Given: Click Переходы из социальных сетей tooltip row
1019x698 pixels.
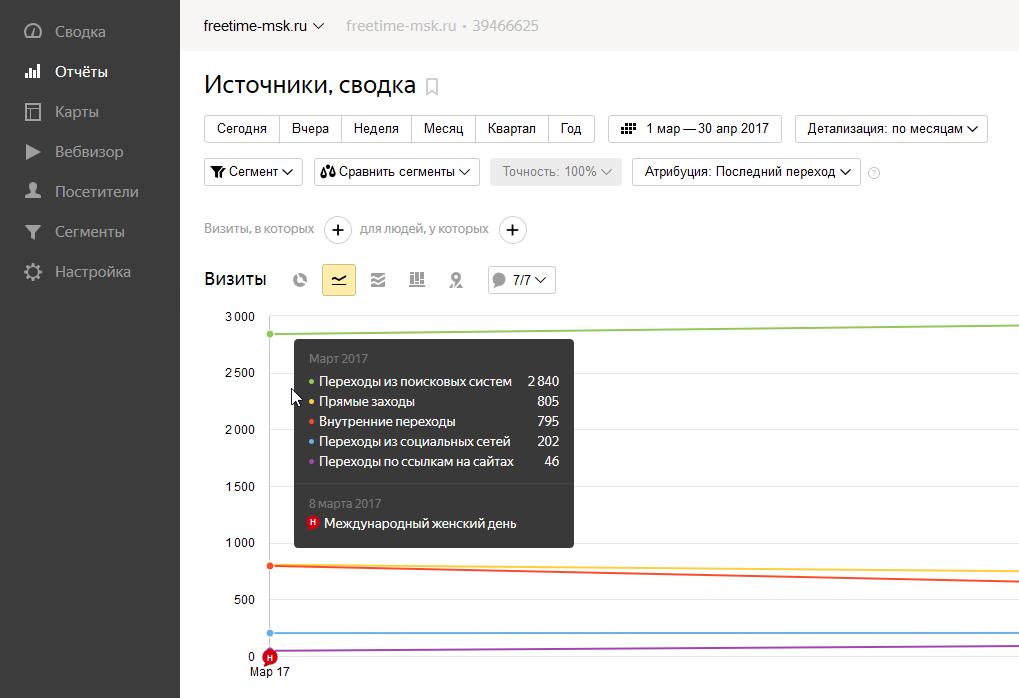Looking at the screenshot, I should click(x=433, y=441).
